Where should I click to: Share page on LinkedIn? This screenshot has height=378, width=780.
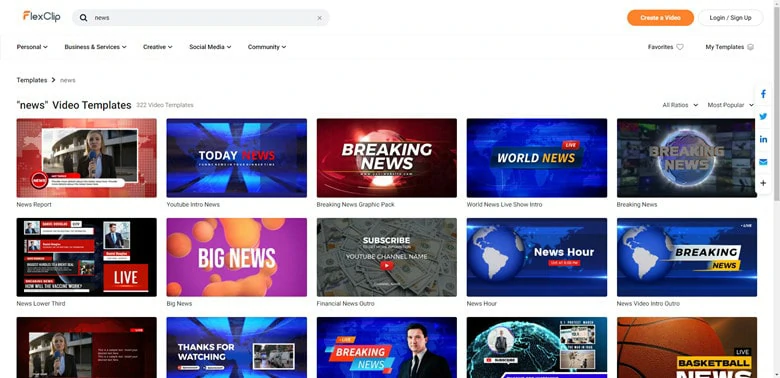pyautogui.click(x=763, y=139)
